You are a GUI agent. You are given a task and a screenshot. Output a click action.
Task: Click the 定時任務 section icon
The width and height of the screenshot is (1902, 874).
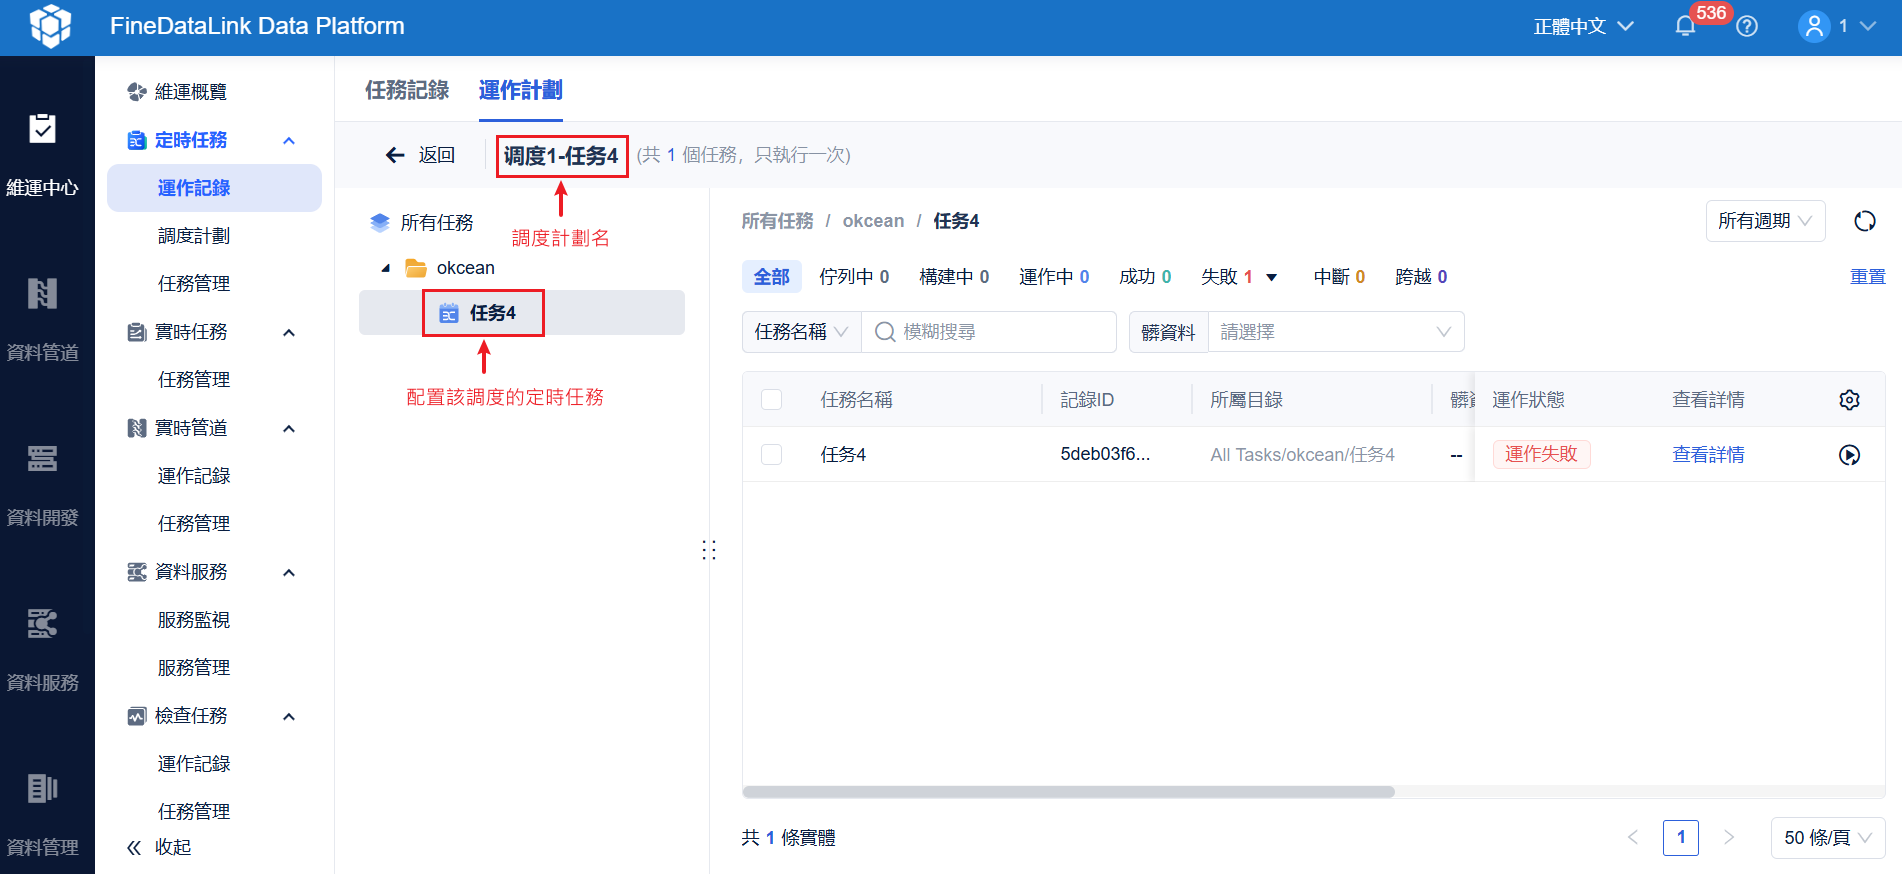[x=137, y=140]
